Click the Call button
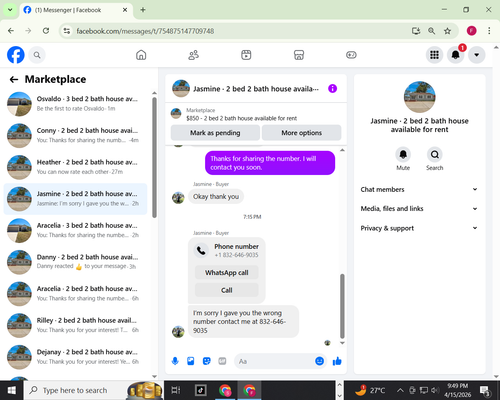 pyautogui.click(x=227, y=290)
